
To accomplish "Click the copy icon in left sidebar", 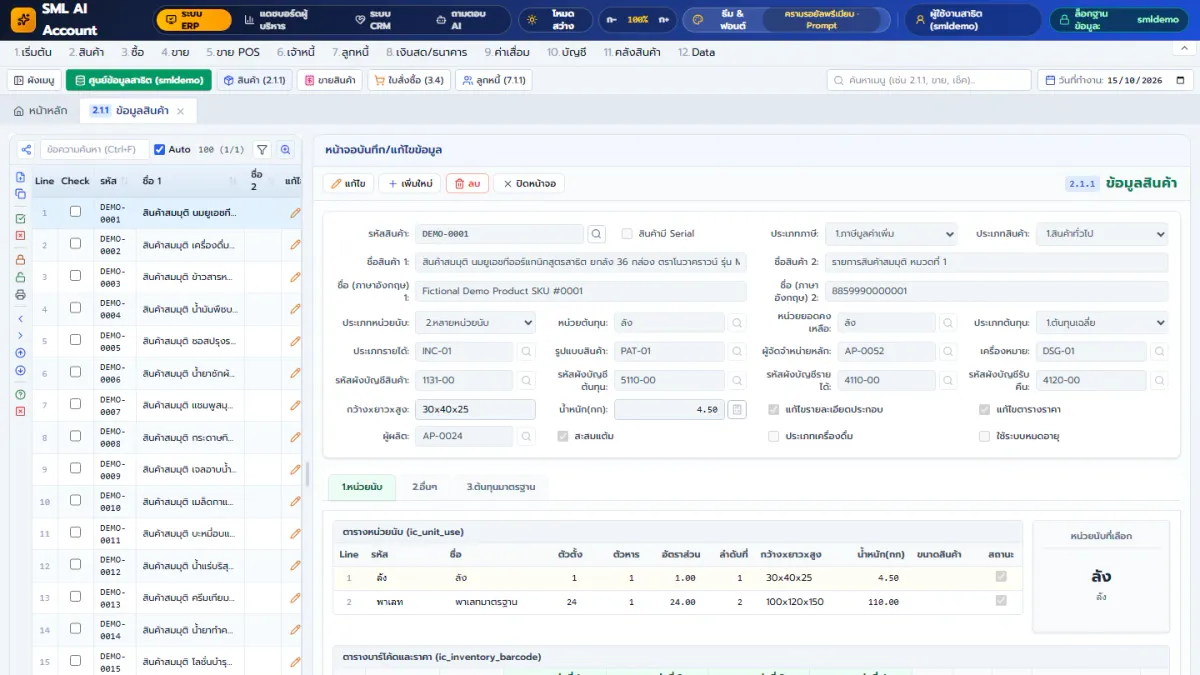I will tap(20, 193).
